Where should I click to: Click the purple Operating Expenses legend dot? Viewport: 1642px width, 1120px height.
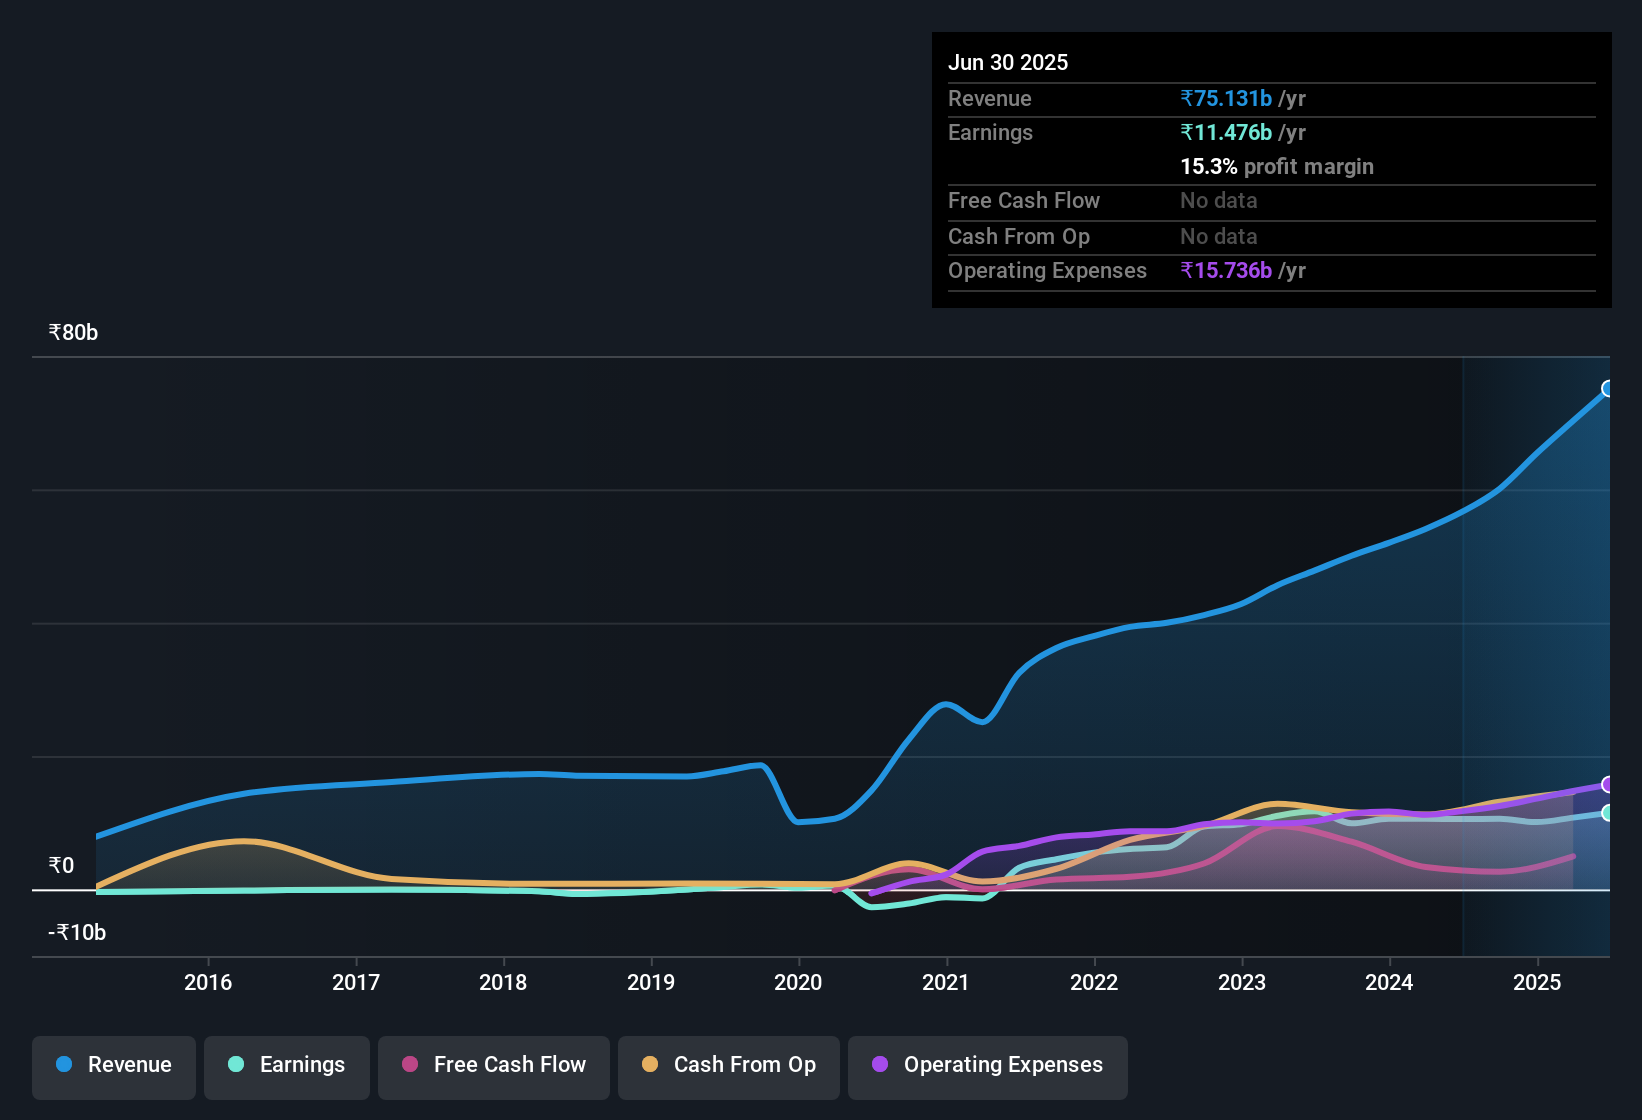pos(878,1065)
